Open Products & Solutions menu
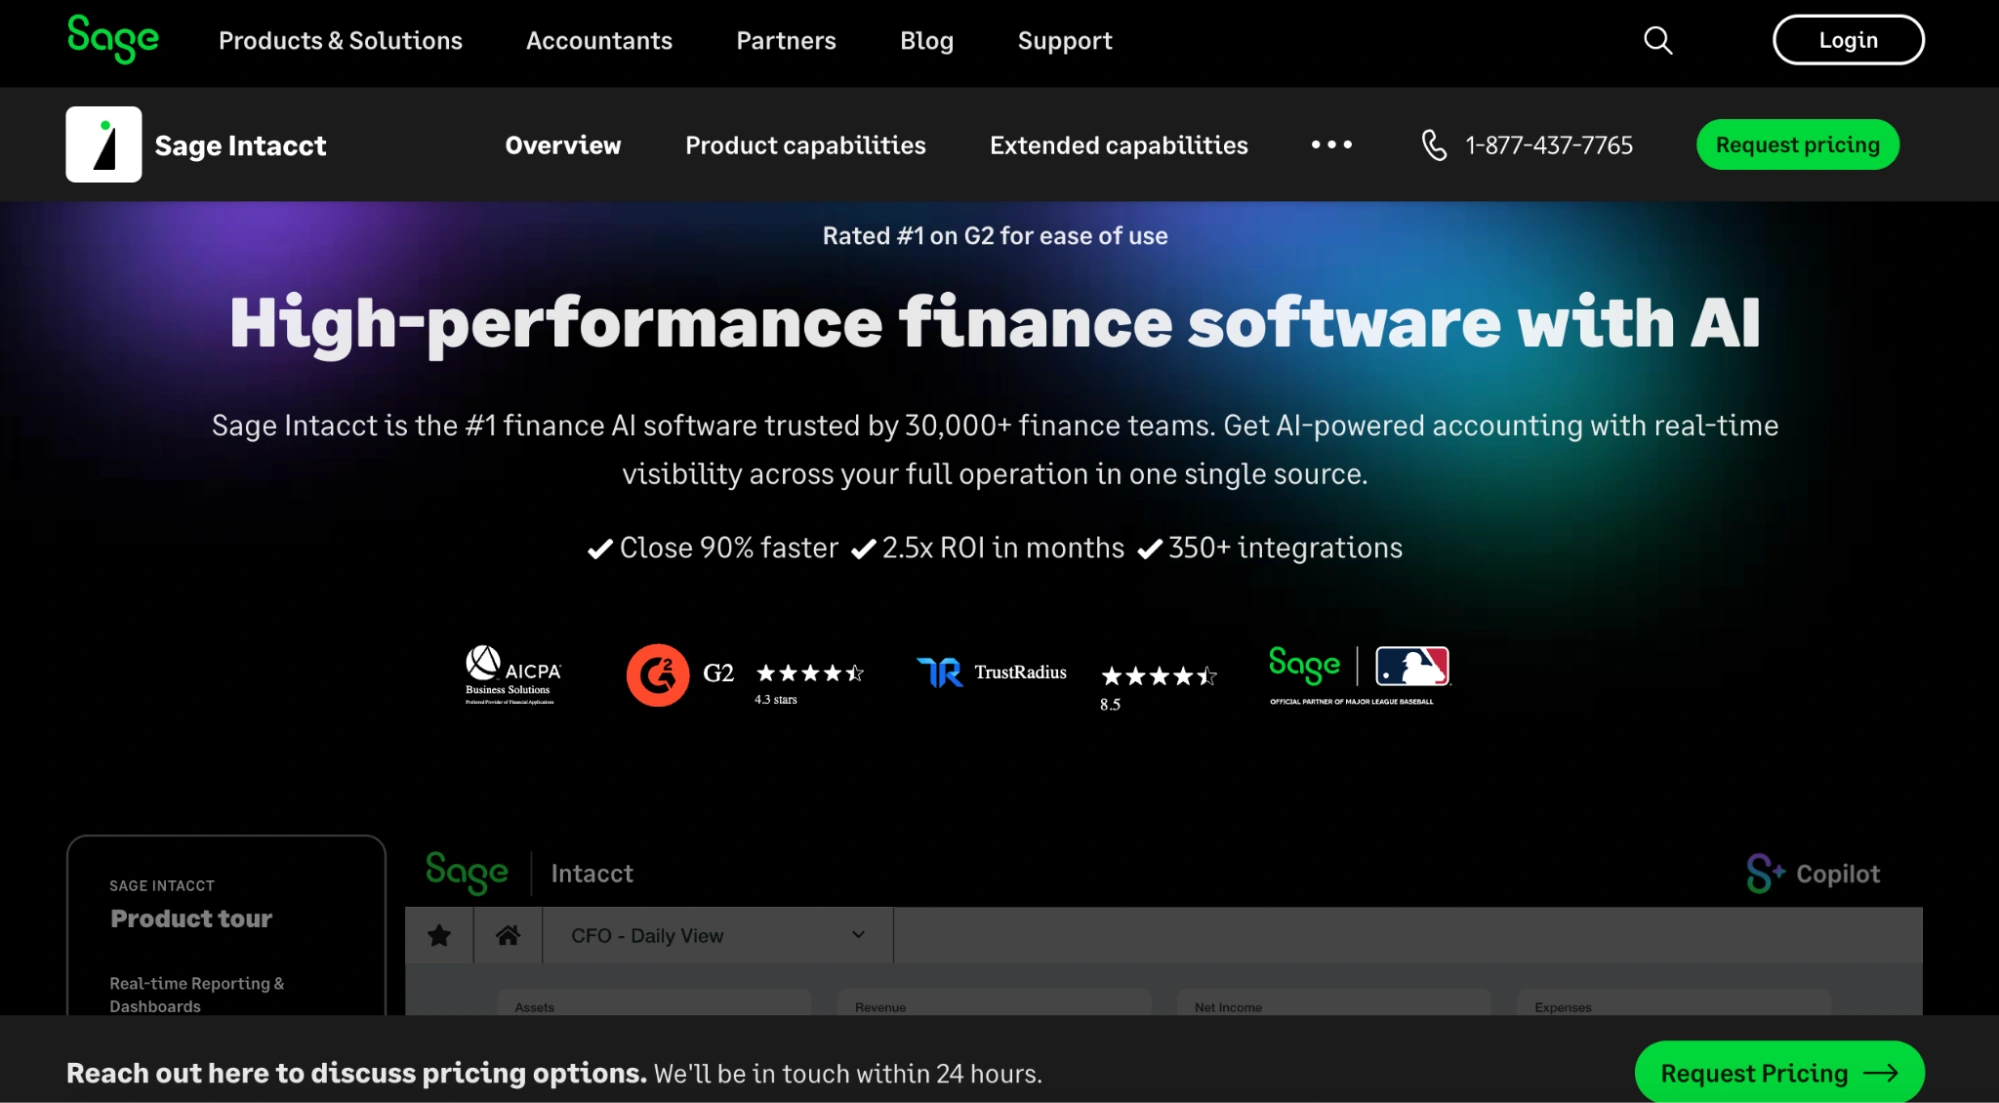This screenshot has height=1103, width=1999. pos(340,40)
